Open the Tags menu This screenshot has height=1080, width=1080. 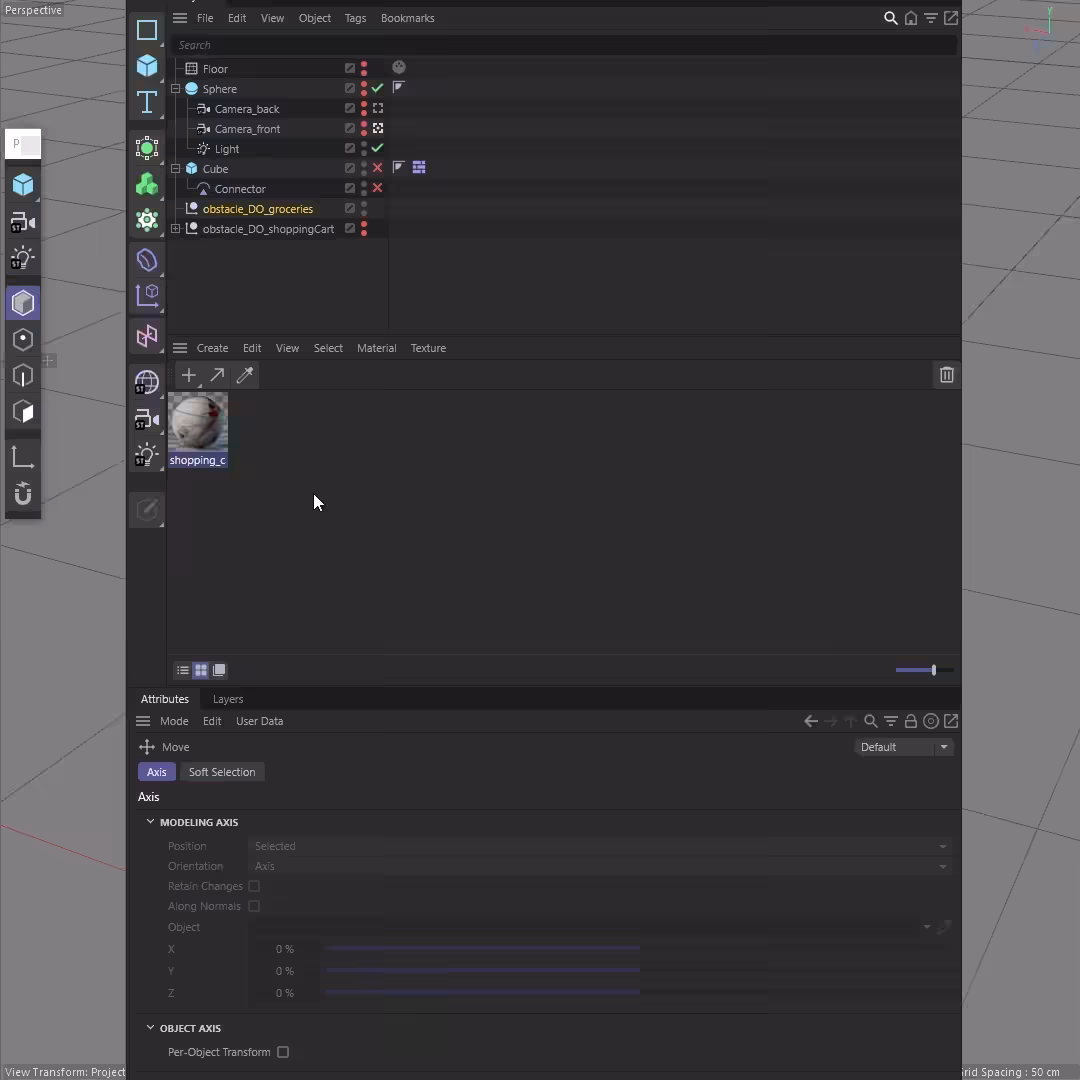[355, 19]
